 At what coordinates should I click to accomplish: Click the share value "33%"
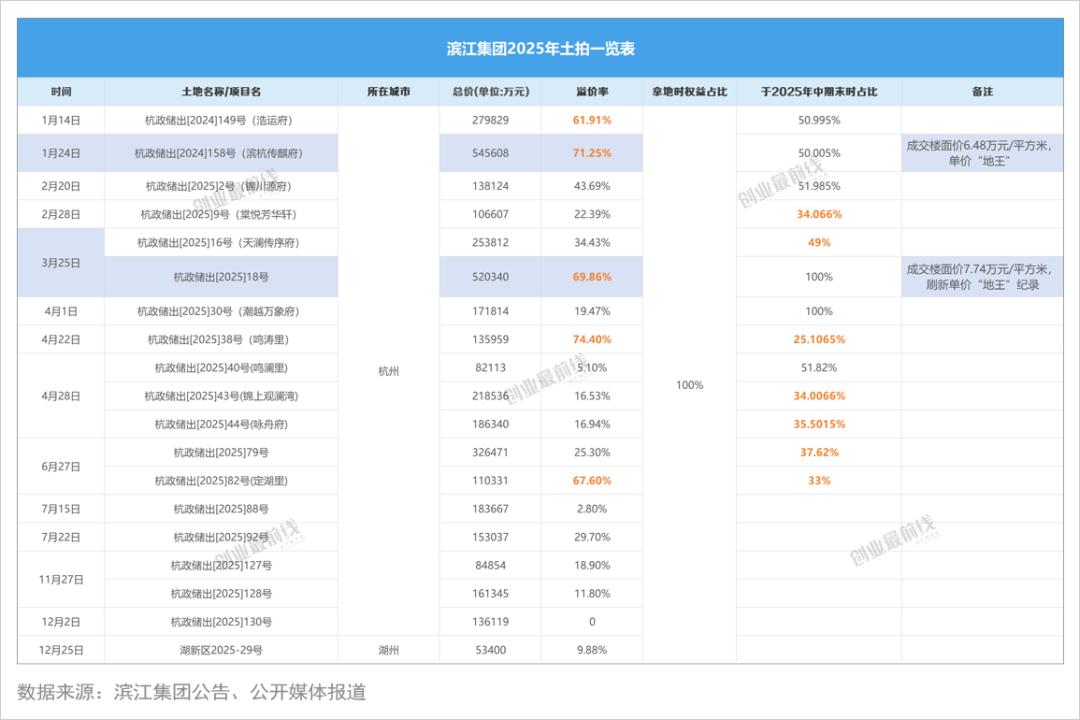point(819,481)
